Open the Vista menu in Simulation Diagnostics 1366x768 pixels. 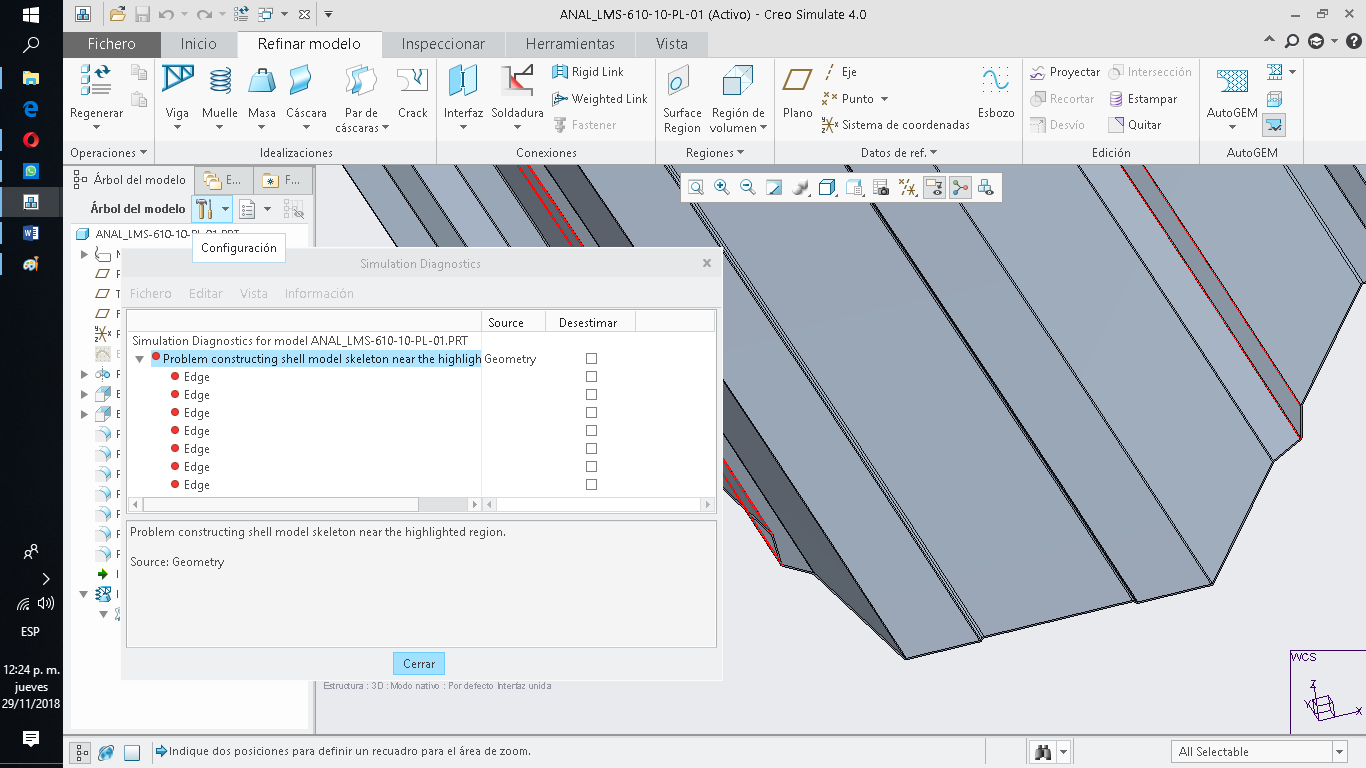[253, 293]
